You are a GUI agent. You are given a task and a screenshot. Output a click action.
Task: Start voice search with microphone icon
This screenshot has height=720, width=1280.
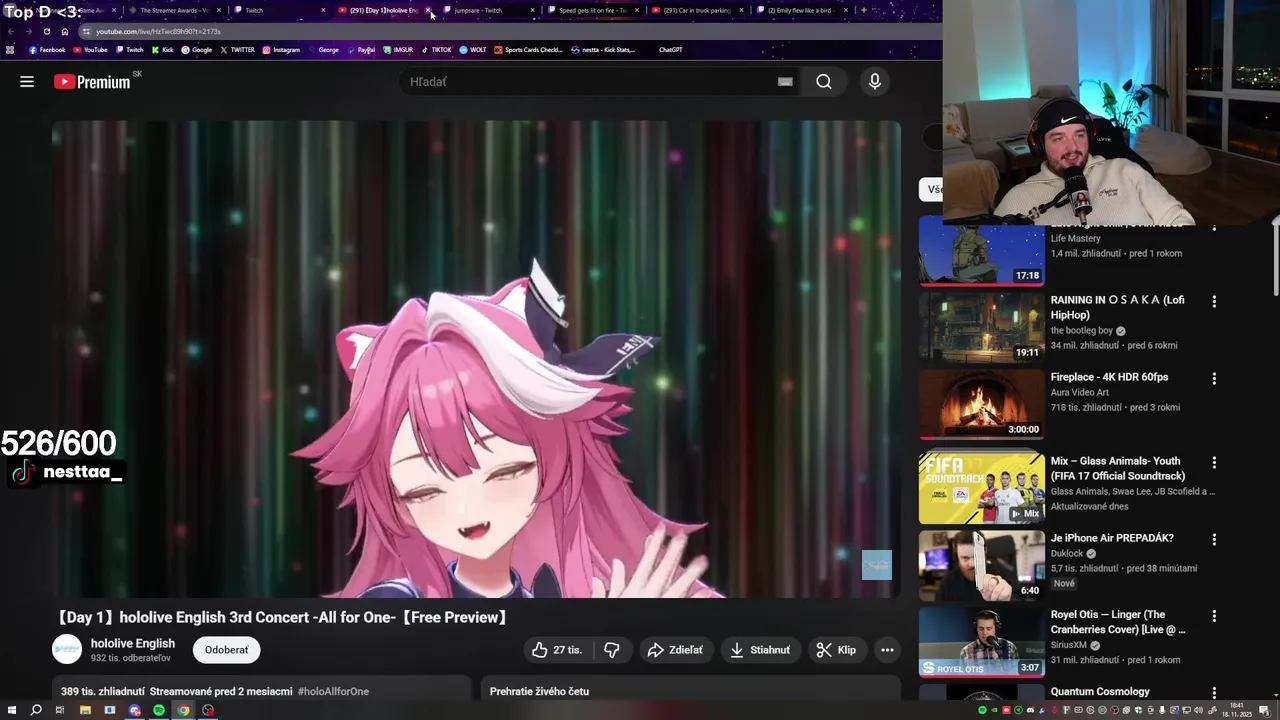tap(875, 82)
